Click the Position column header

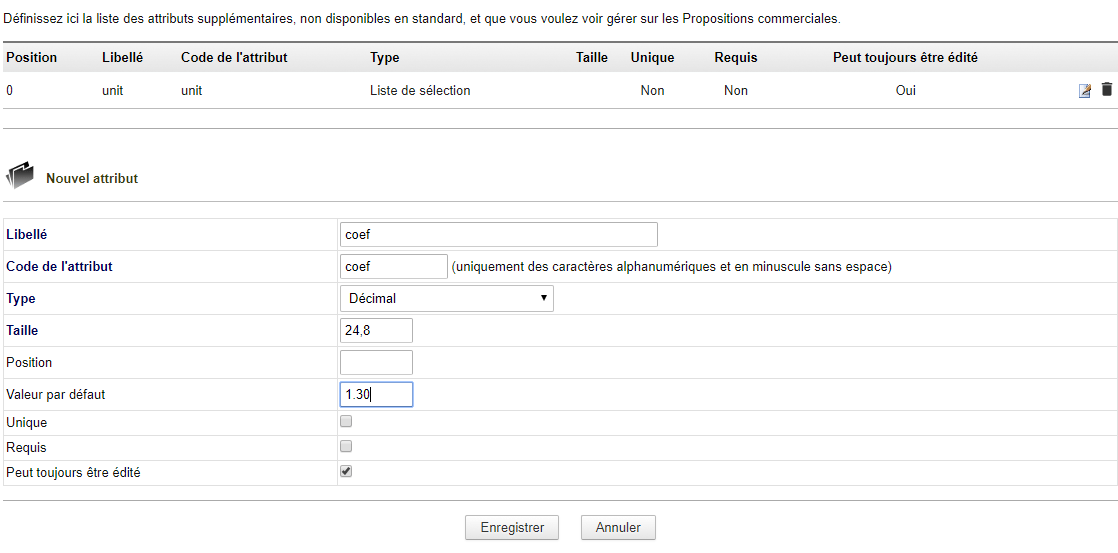(31, 58)
